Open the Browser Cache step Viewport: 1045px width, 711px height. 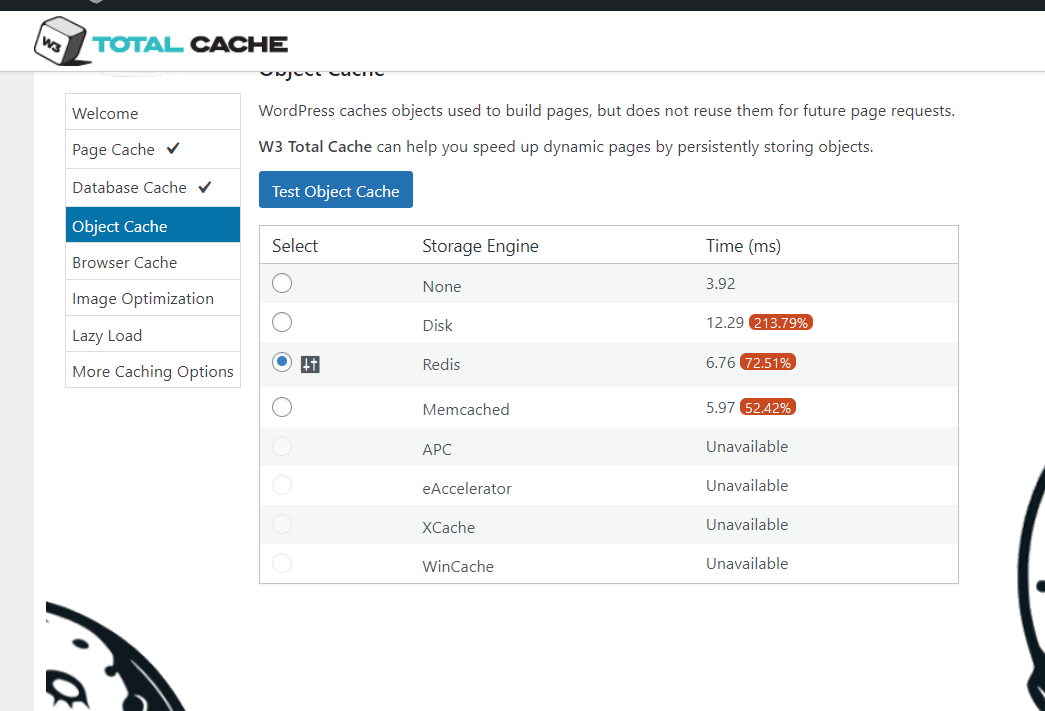tap(124, 262)
